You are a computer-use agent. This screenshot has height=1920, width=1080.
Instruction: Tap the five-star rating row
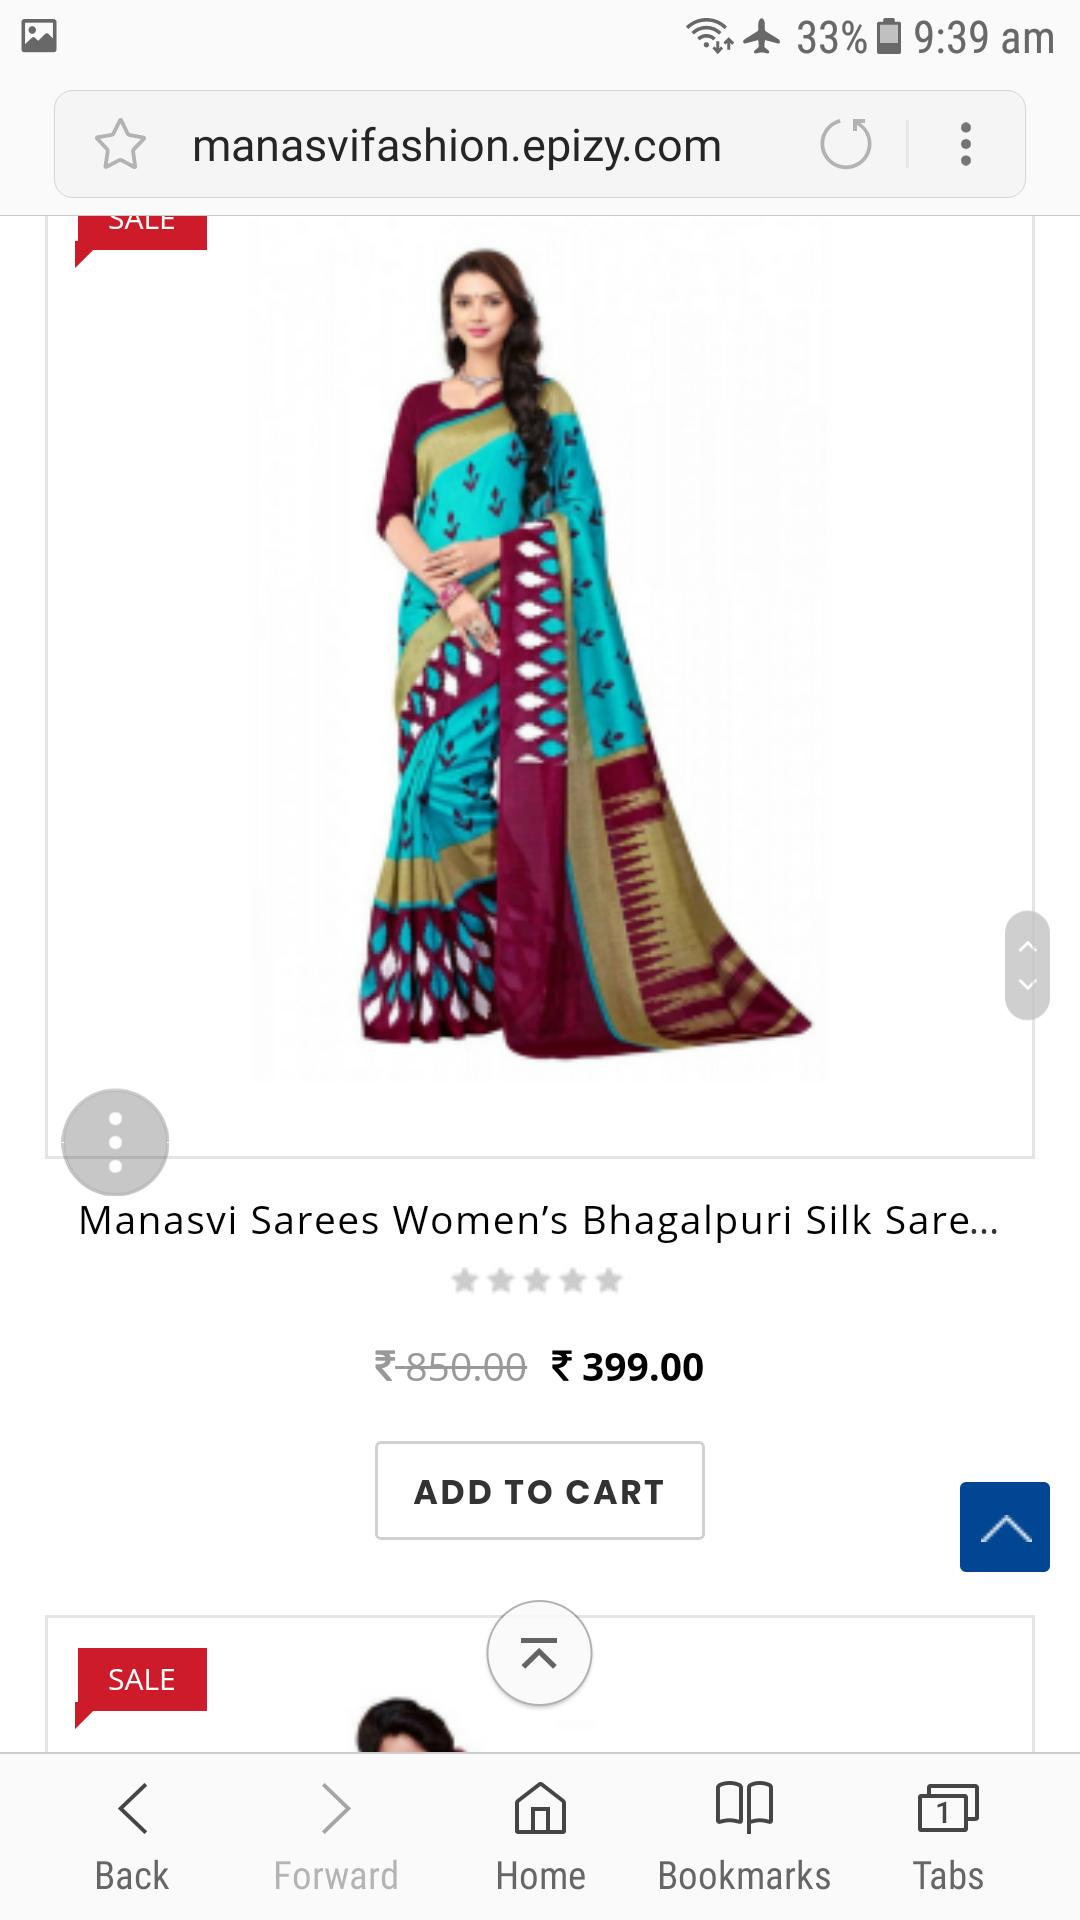537,1280
